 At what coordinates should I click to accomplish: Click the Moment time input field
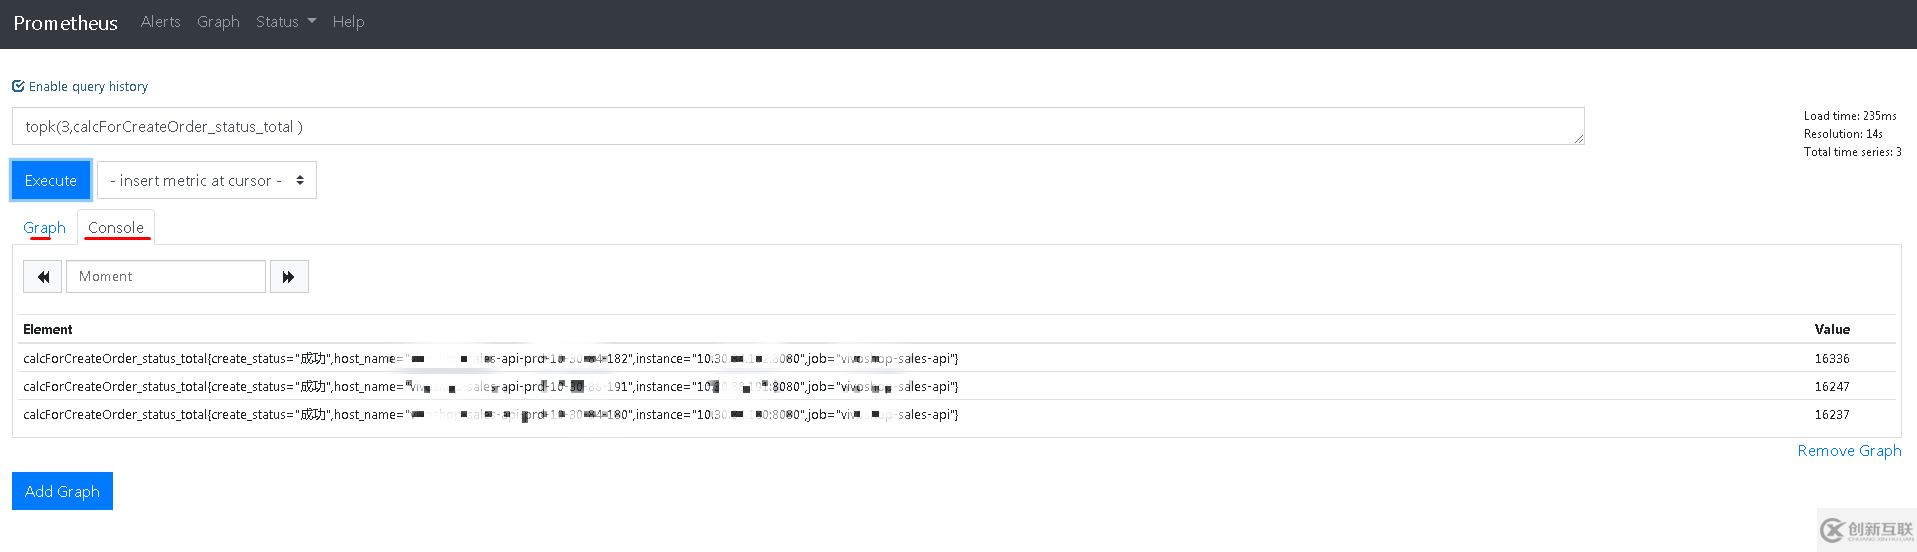coord(166,277)
